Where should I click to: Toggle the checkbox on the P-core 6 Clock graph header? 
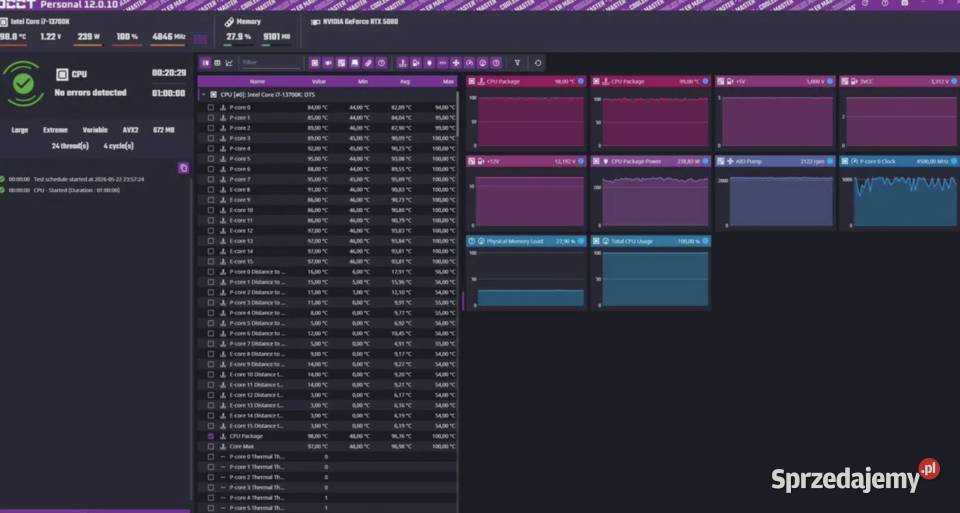click(845, 162)
